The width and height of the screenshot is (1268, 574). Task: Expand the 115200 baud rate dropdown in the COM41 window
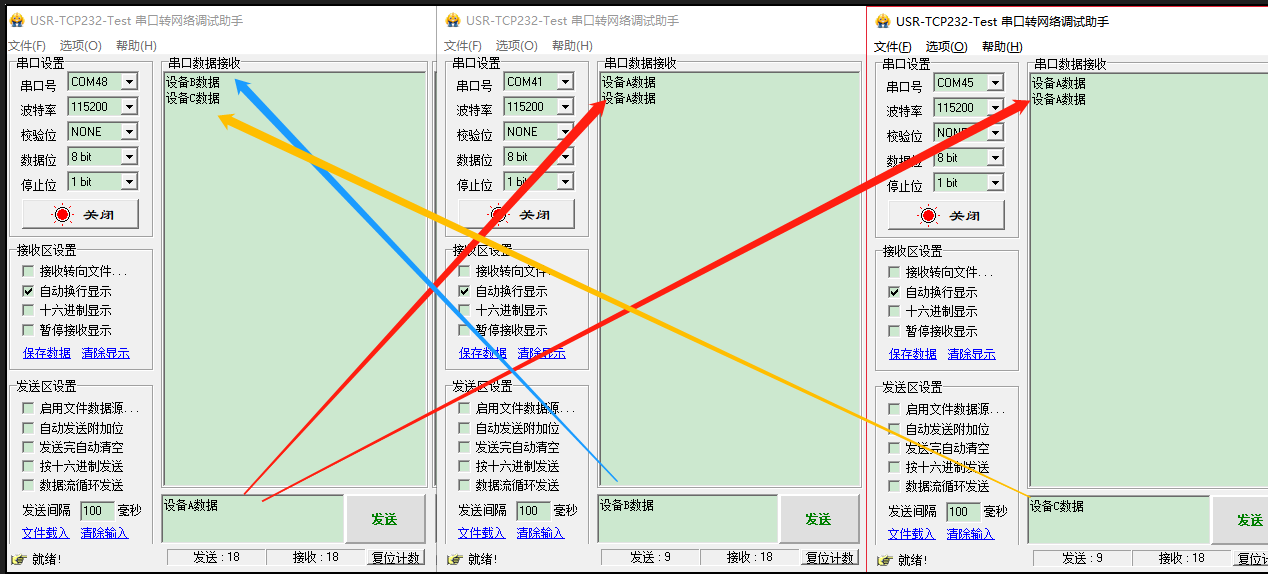[565, 107]
